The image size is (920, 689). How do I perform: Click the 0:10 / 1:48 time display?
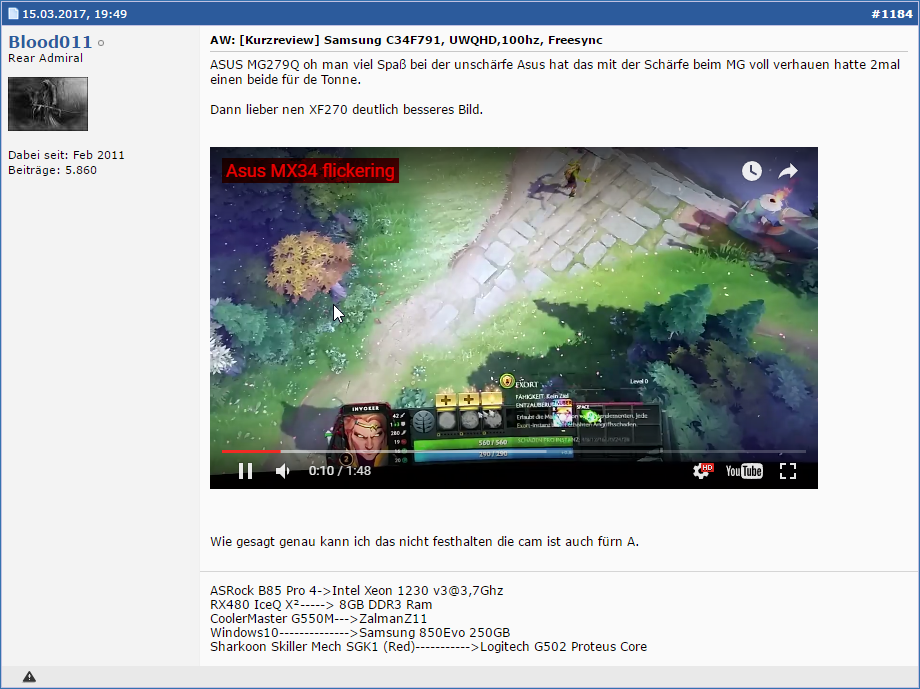click(340, 471)
